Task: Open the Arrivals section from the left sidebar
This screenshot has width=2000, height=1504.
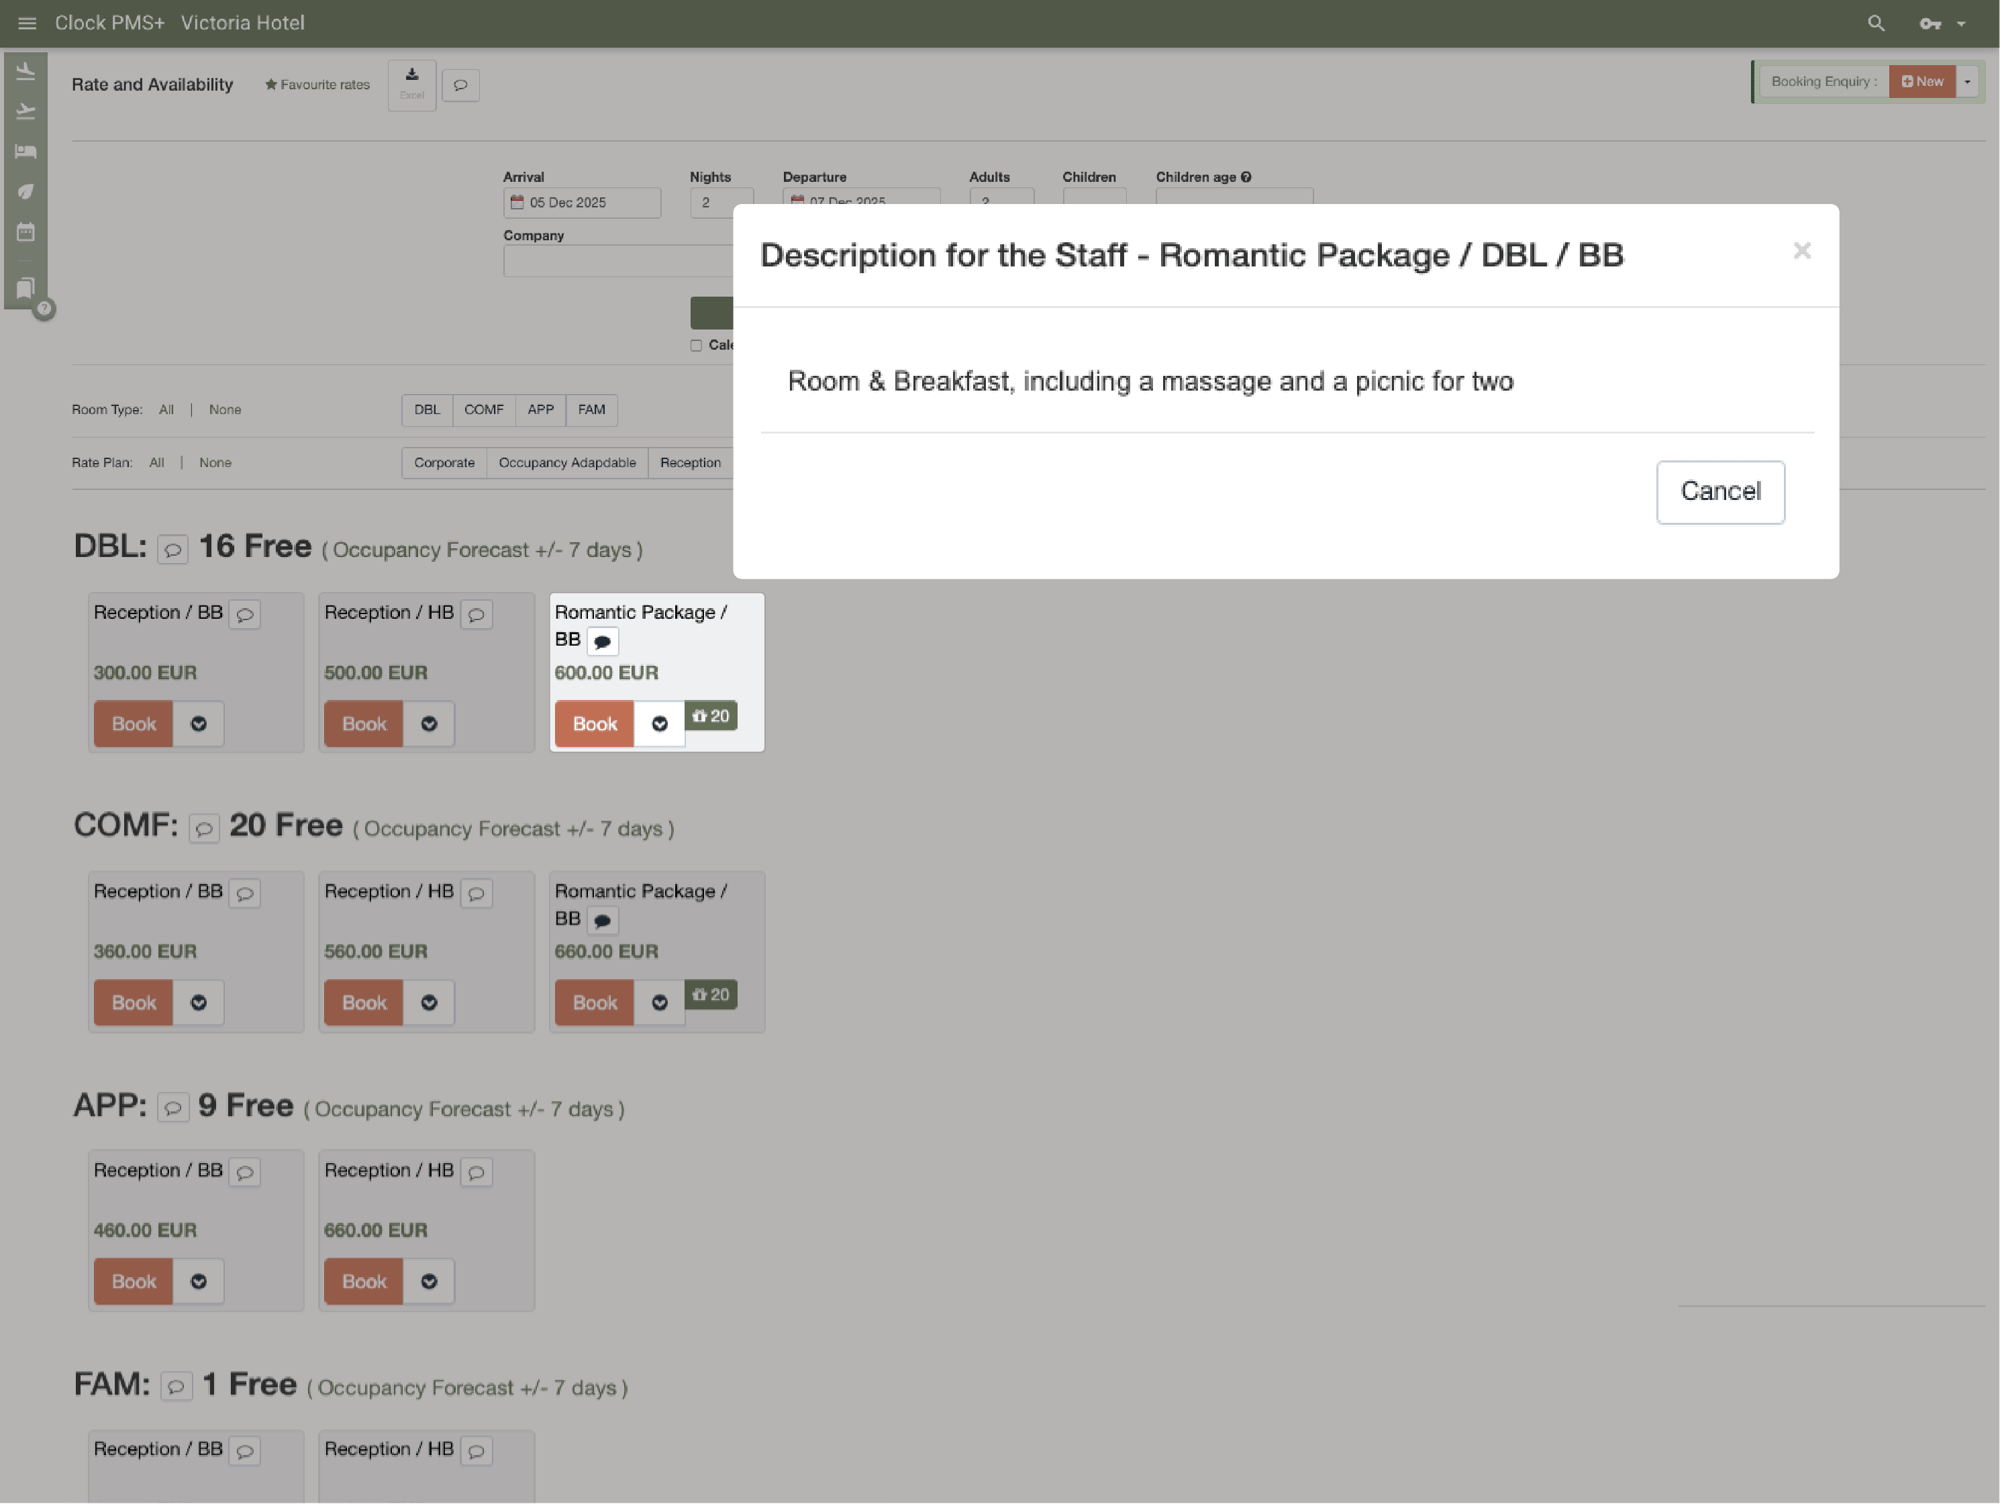Action: (x=26, y=70)
